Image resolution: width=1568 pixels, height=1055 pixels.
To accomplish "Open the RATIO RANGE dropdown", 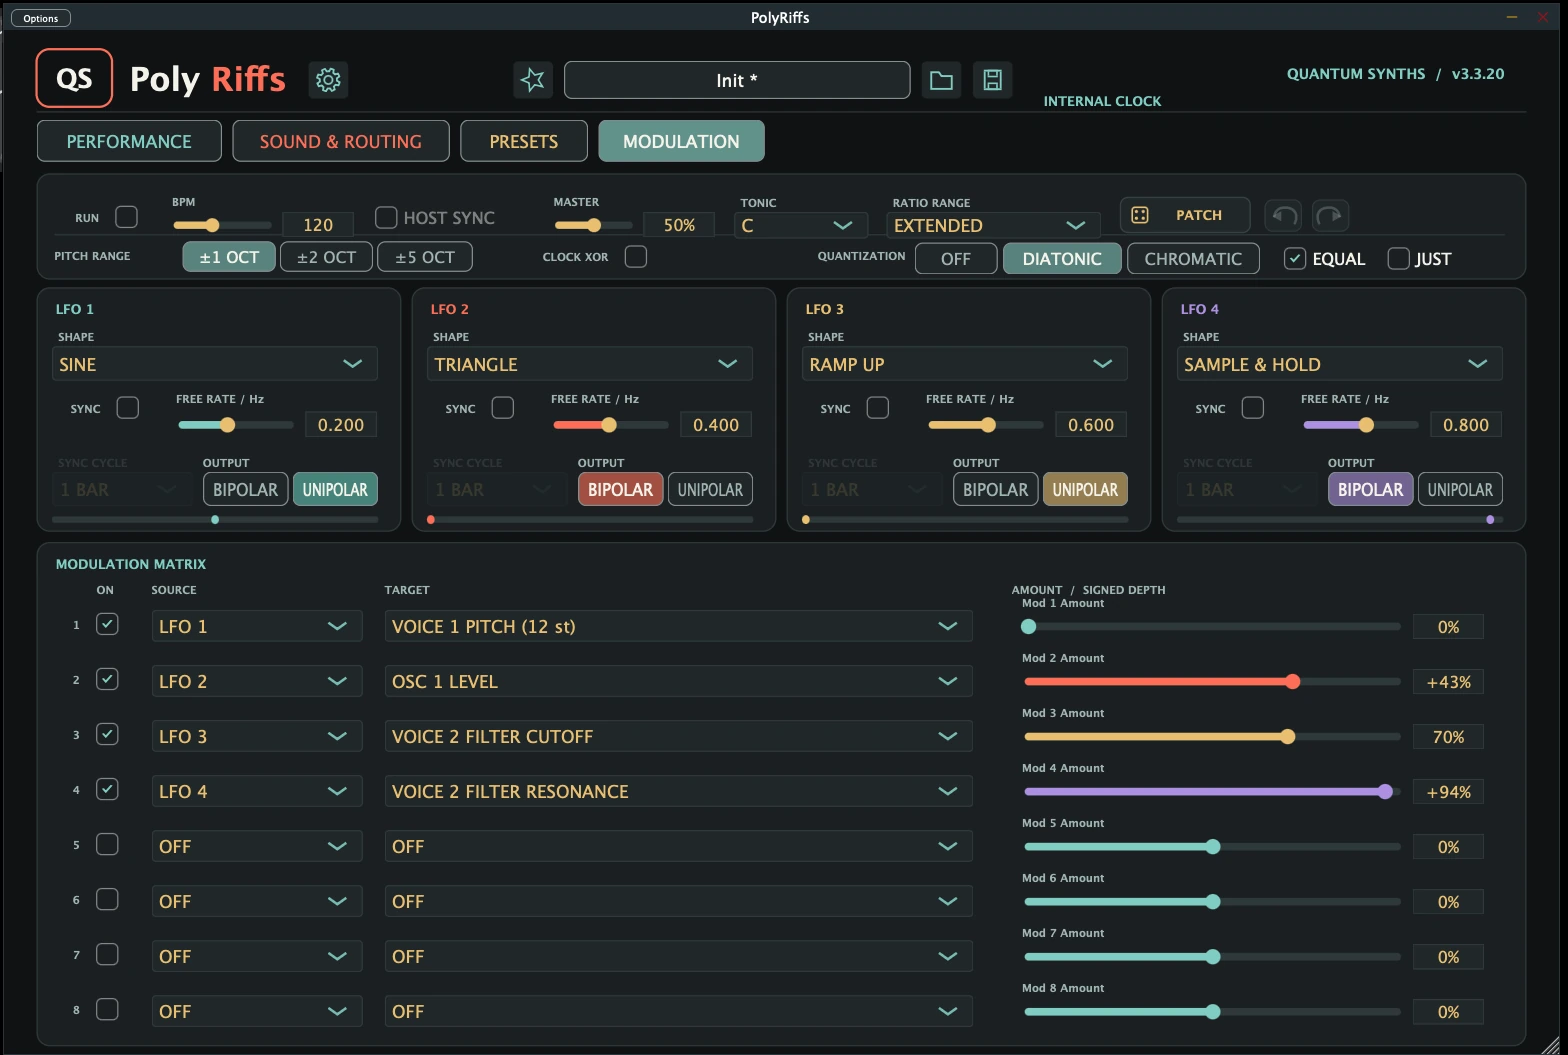I will pos(993,226).
